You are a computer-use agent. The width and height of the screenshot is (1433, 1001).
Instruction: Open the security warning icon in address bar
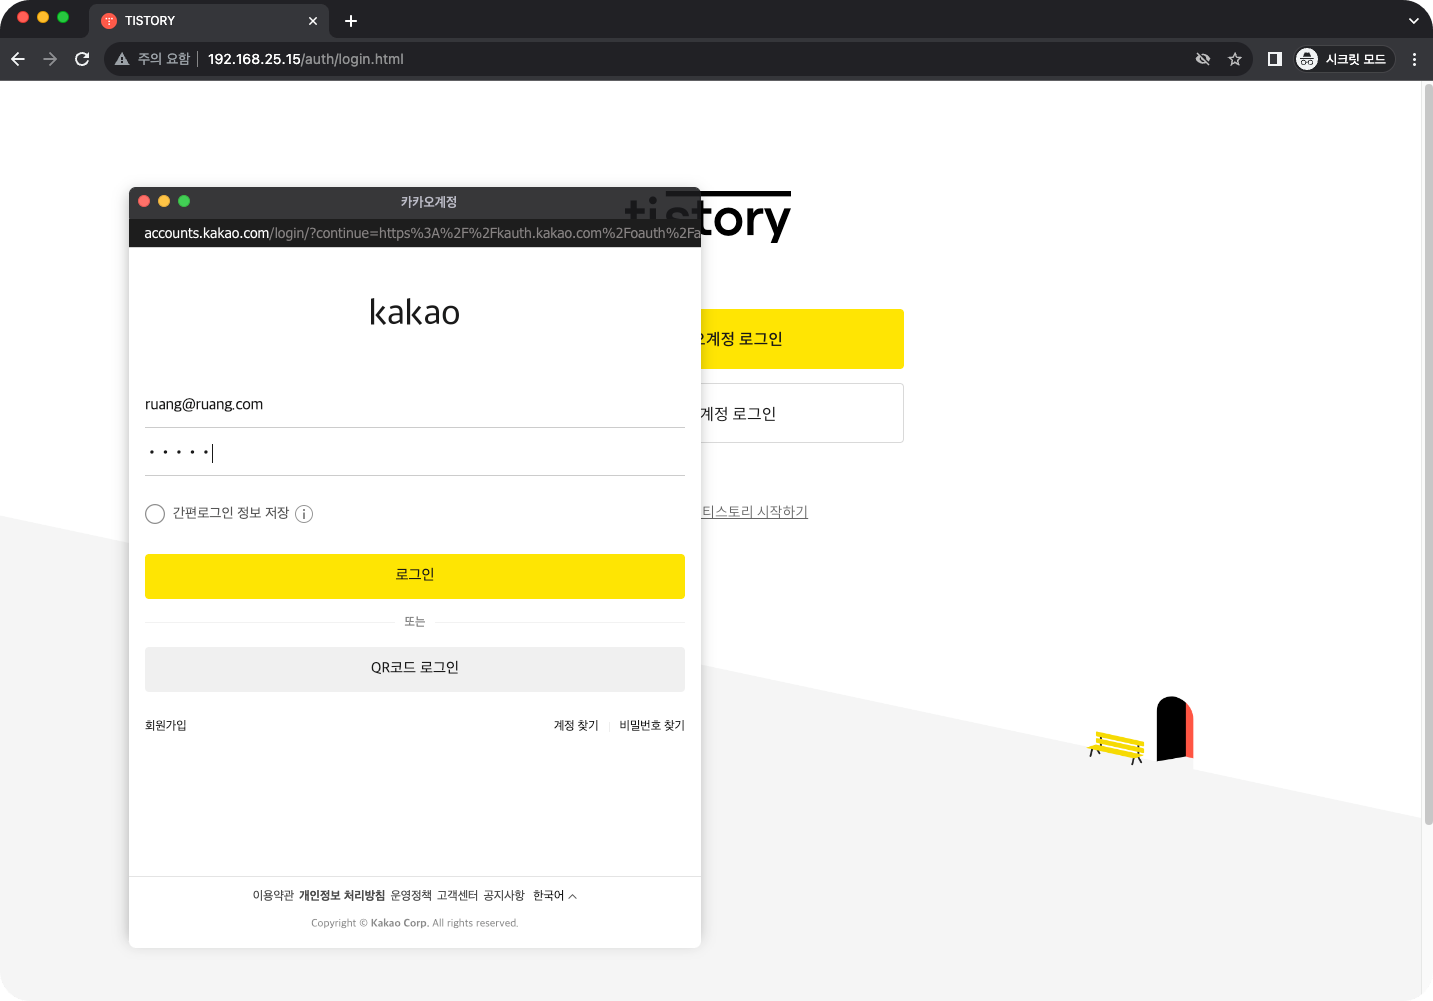[x=122, y=59]
